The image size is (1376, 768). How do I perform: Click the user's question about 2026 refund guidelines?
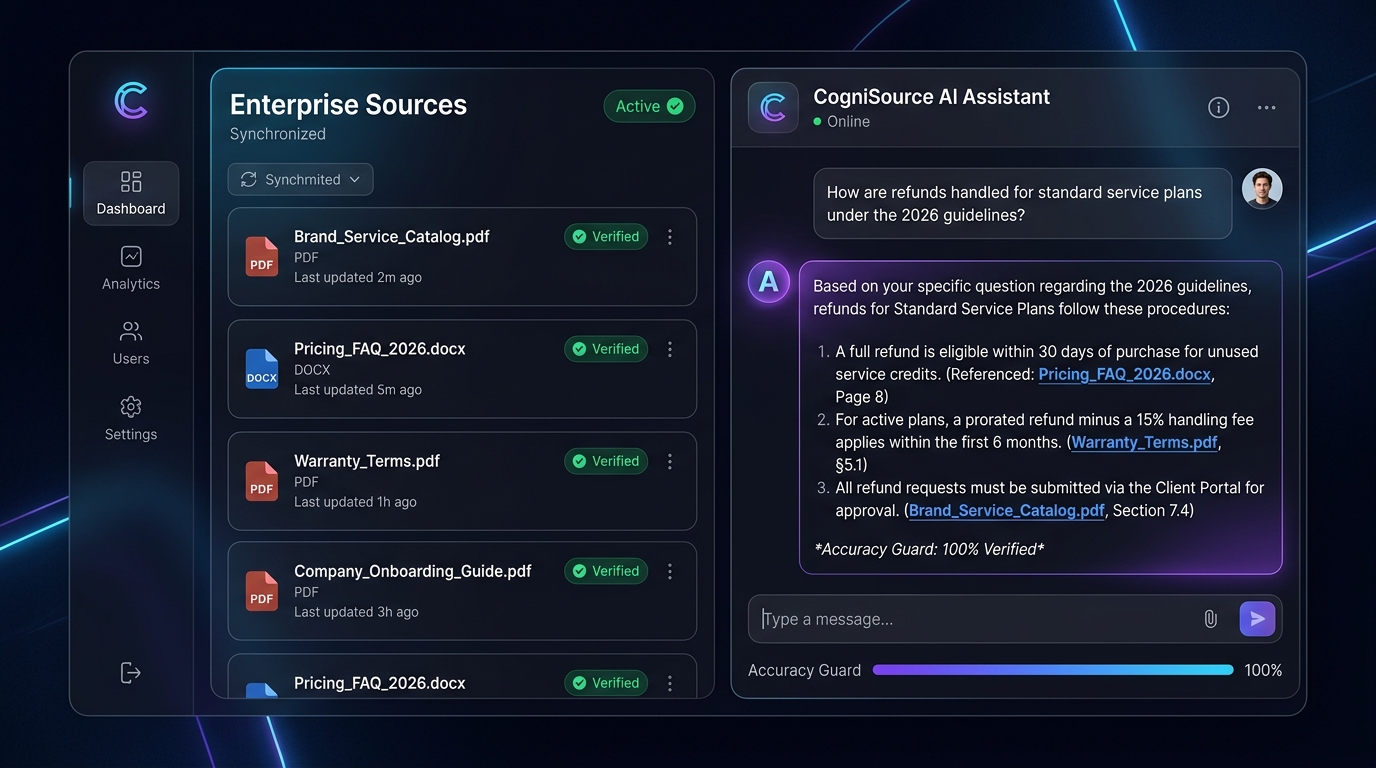click(1023, 204)
